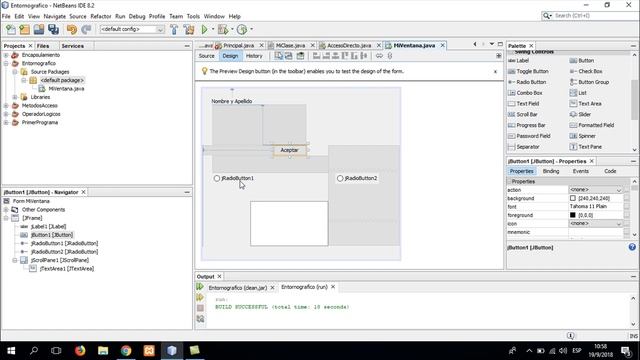Click the Preview Design toolbar icon
Screen dimensions: 640x360
[300, 56]
